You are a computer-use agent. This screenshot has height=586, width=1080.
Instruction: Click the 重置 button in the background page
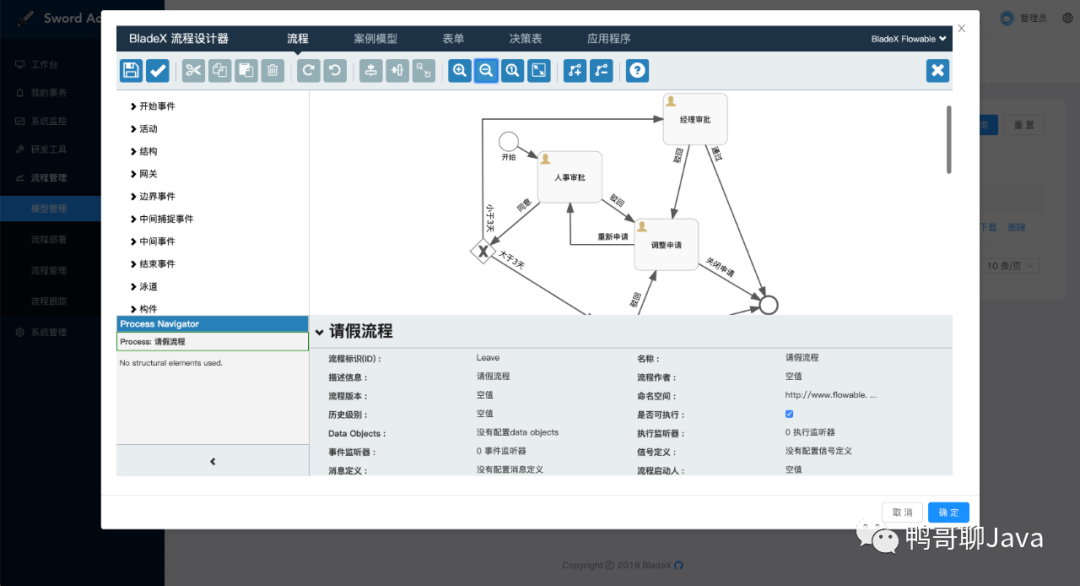pos(1024,125)
